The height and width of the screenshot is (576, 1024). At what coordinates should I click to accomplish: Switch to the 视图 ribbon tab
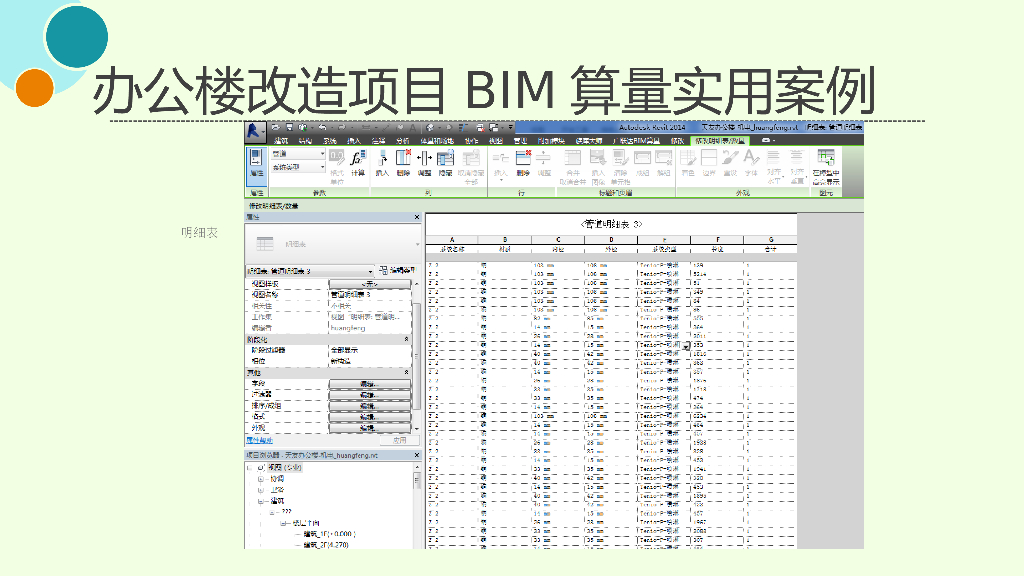496,140
